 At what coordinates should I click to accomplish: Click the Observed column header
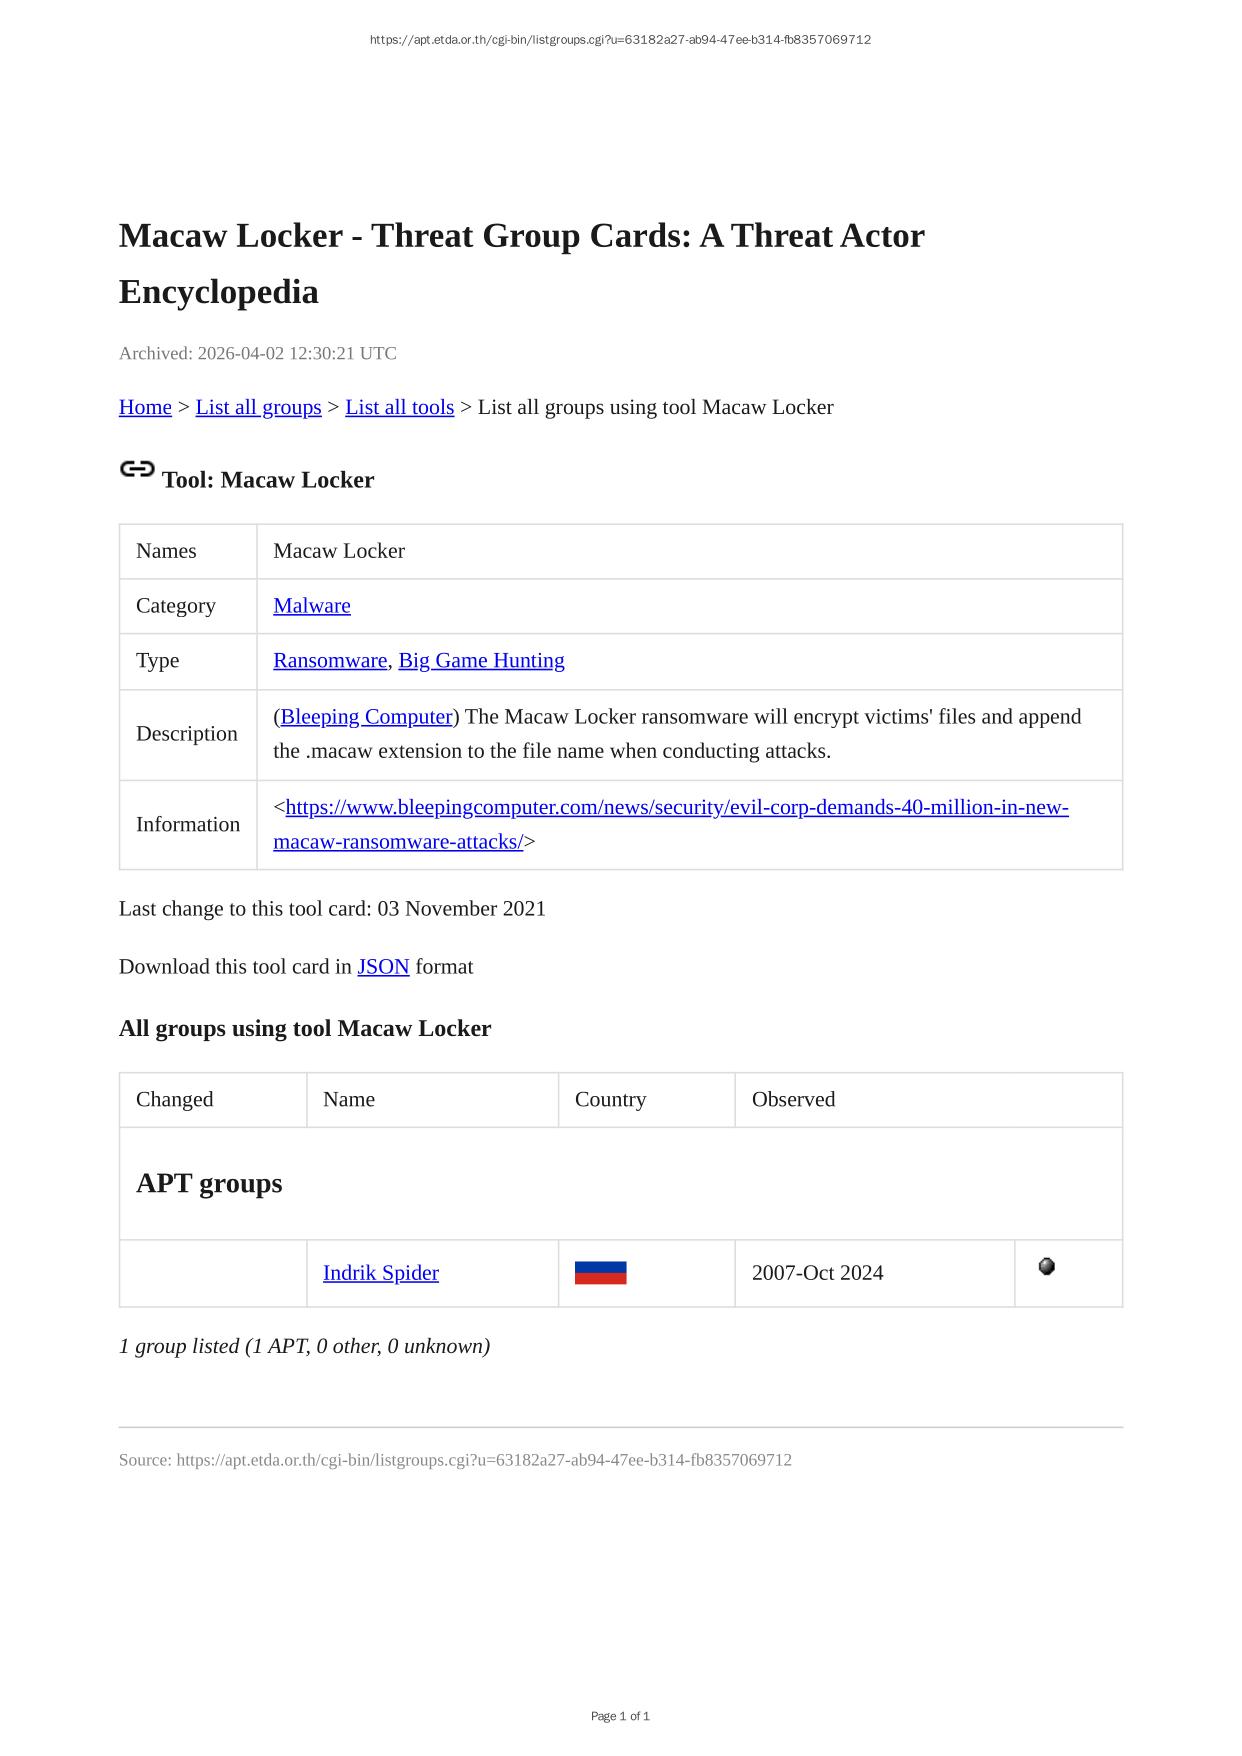793,1100
